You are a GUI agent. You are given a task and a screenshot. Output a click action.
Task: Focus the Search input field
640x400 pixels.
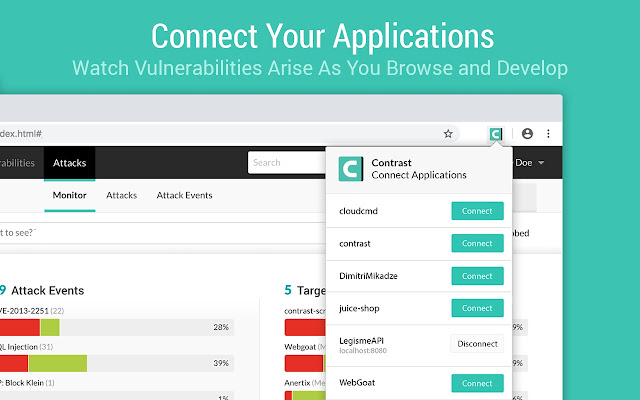287,162
